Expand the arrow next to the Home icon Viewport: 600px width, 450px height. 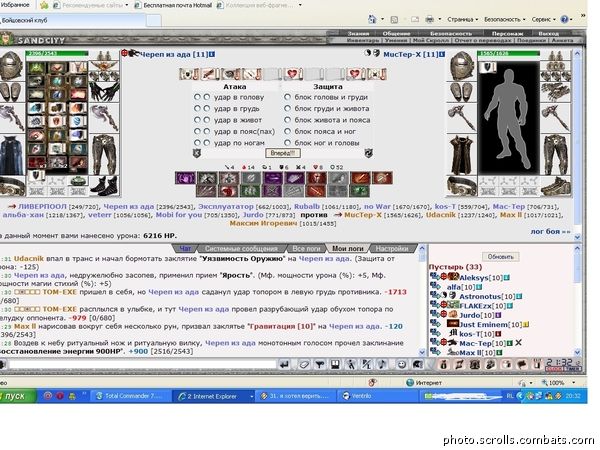click(382, 19)
